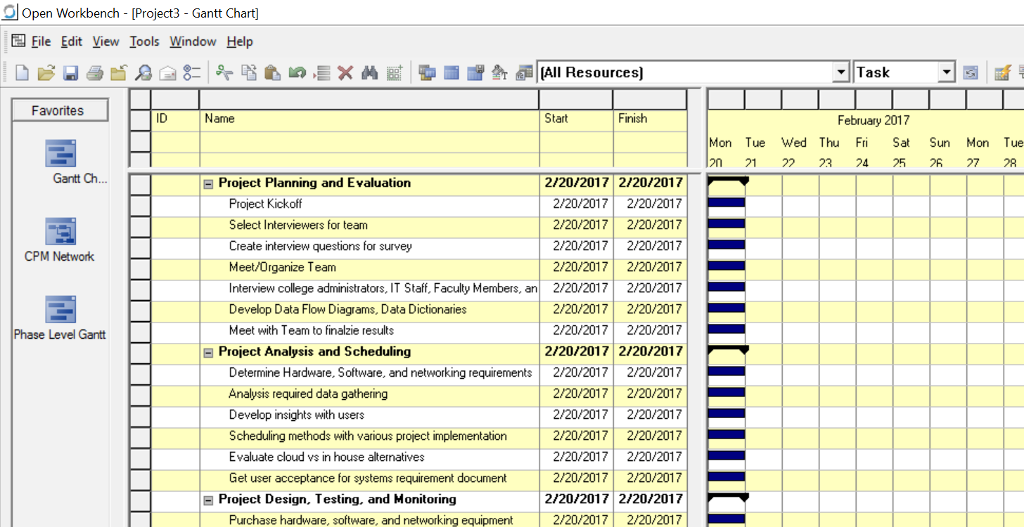The image size is (1024, 527).
Task: Click the blue table view icon
Action: [451, 72]
